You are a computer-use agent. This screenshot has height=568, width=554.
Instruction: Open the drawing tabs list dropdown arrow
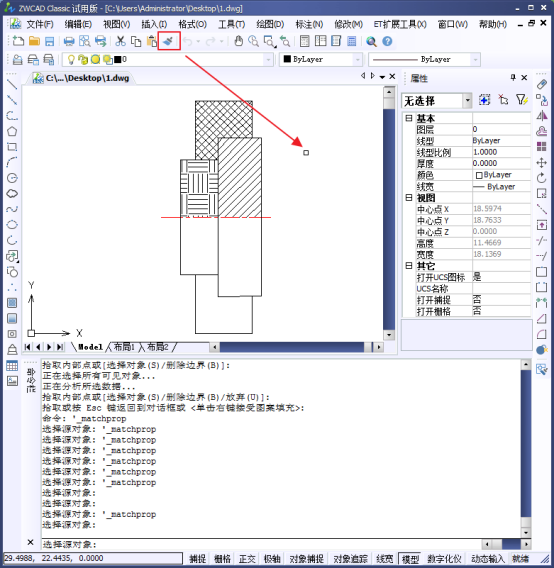382,77
